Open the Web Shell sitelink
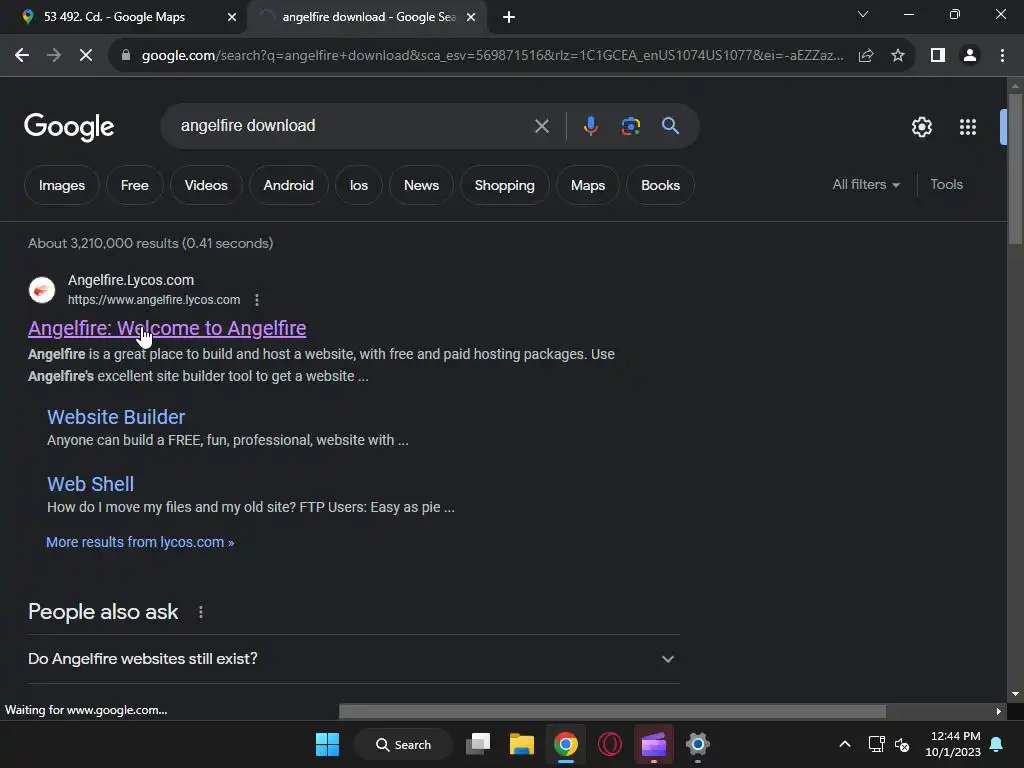1024x768 pixels. point(91,485)
